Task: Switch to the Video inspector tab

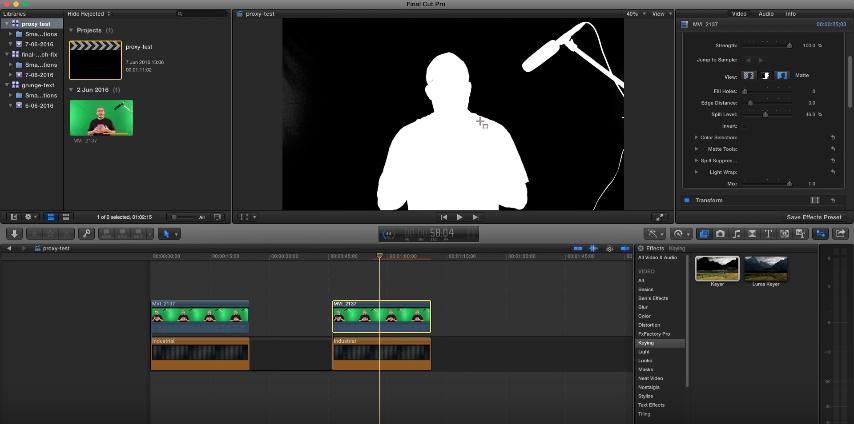Action: 739,14
